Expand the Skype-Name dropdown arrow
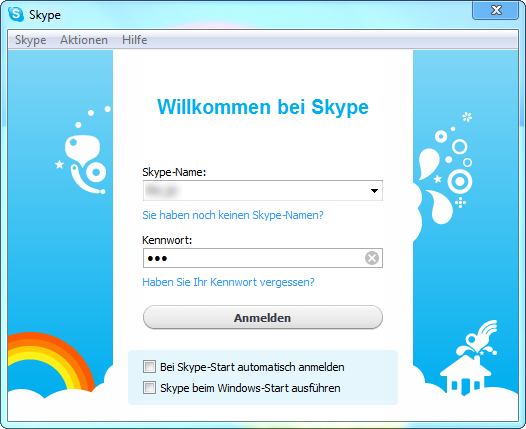This screenshot has width=526, height=429. [x=374, y=191]
